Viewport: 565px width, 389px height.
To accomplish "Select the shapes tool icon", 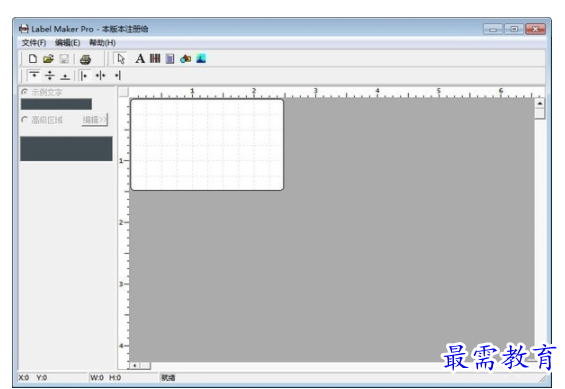I will coord(185,58).
